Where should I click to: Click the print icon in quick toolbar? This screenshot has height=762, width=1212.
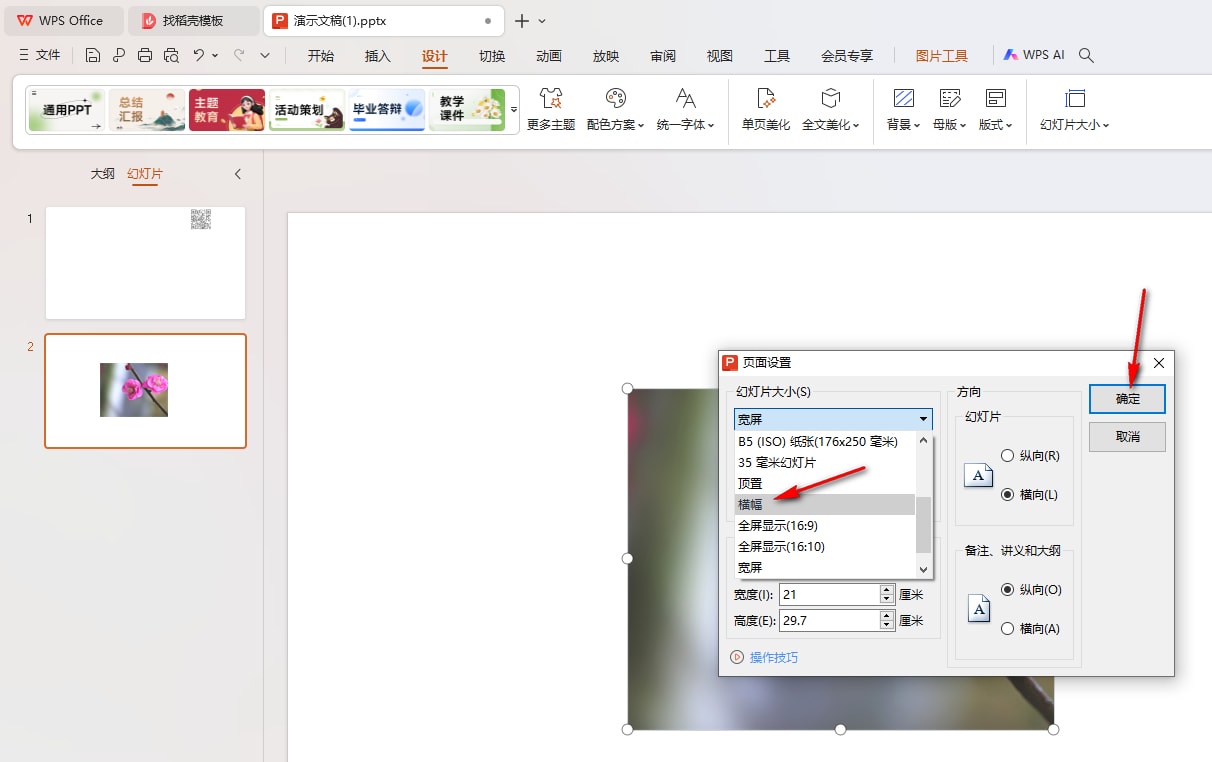click(145, 55)
